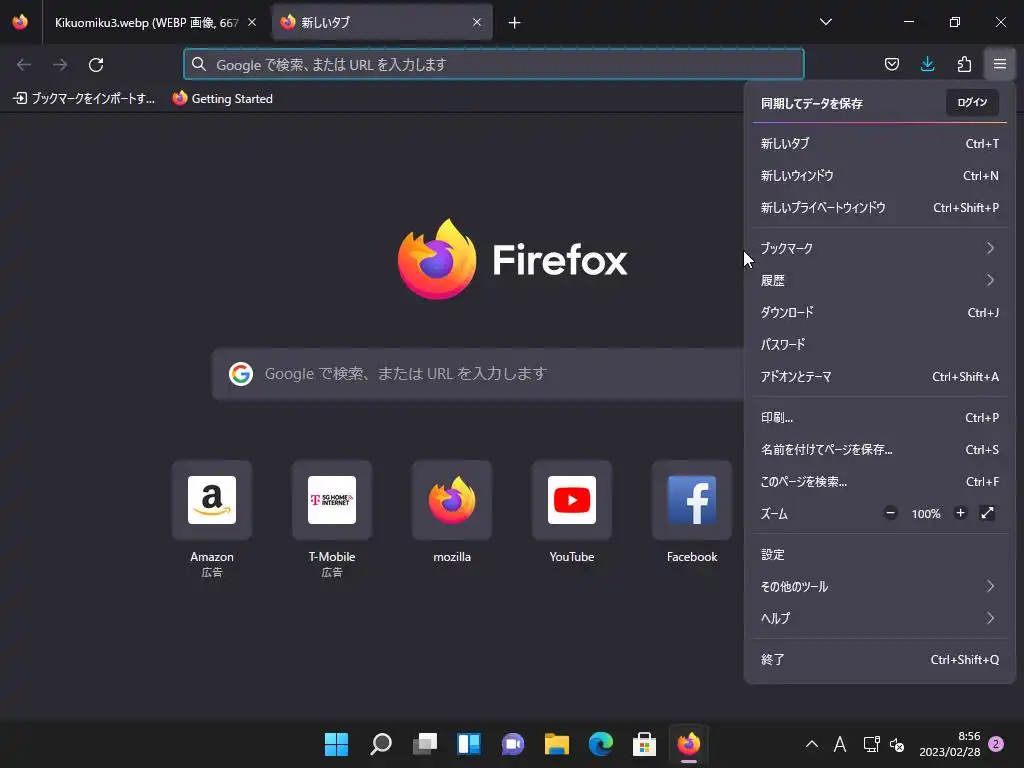Expand the ブックマーク submenu
Image resolution: width=1024 pixels, height=768 pixels.
(x=880, y=248)
